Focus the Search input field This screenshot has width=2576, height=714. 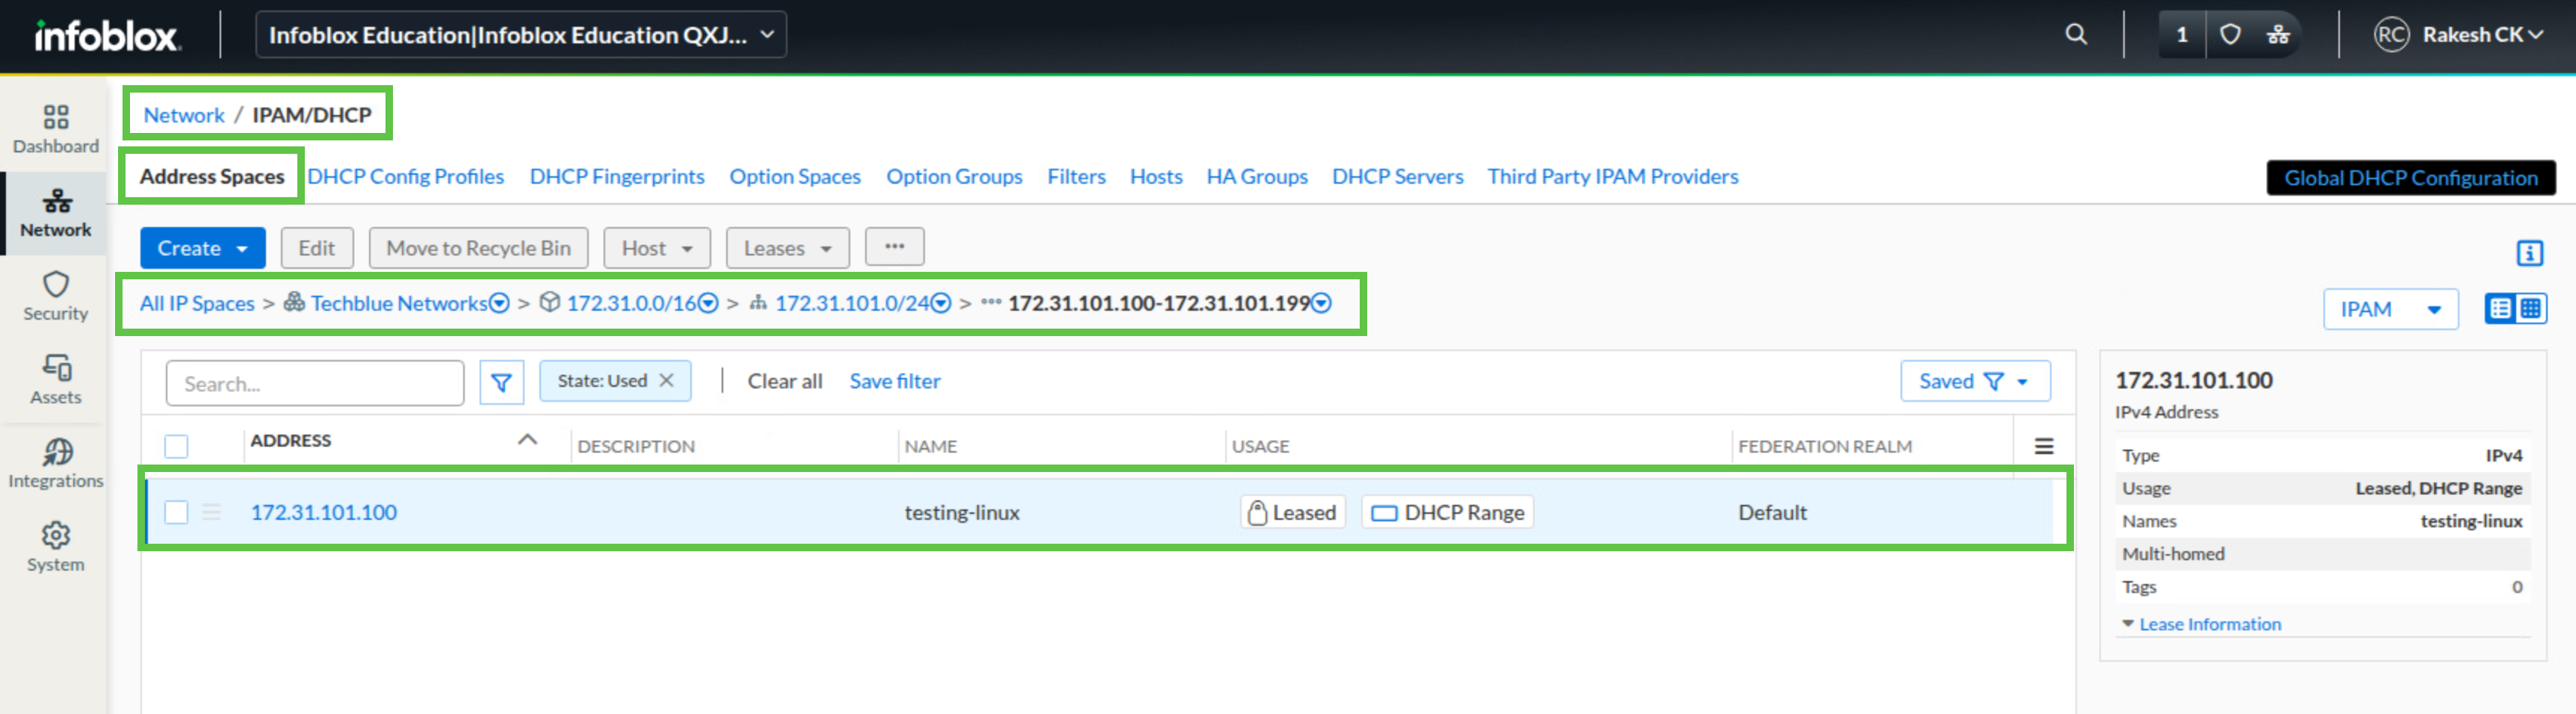tap(315, 383)
